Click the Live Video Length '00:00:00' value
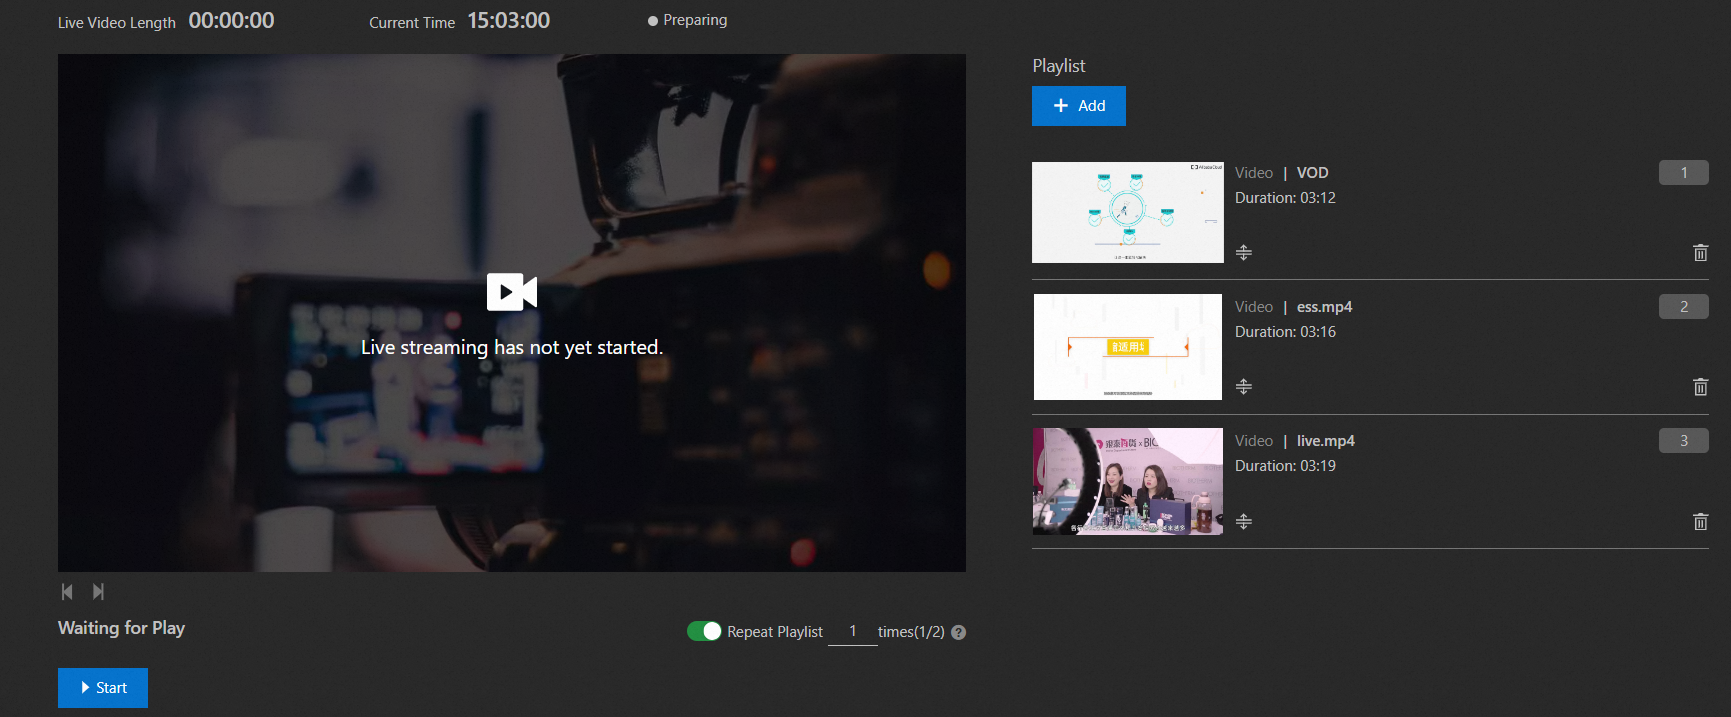The height and width of the screenshot is (717, 1731). click(x=231, y=20)
